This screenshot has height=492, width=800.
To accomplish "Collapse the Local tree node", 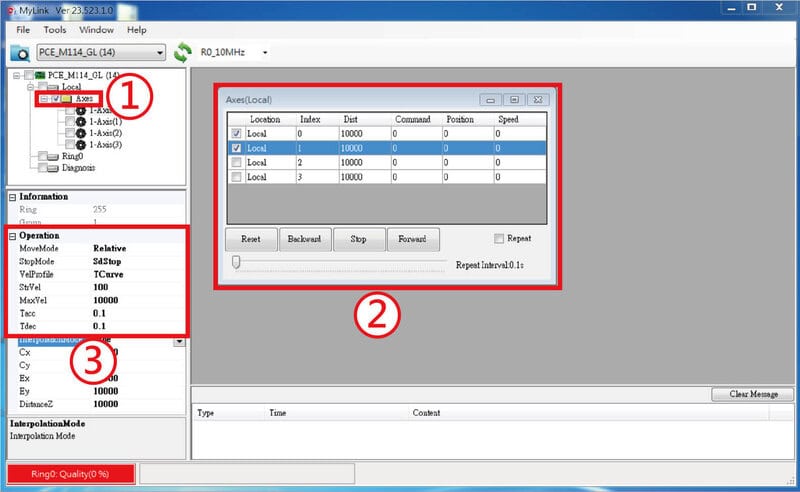I will pos(30,87).
